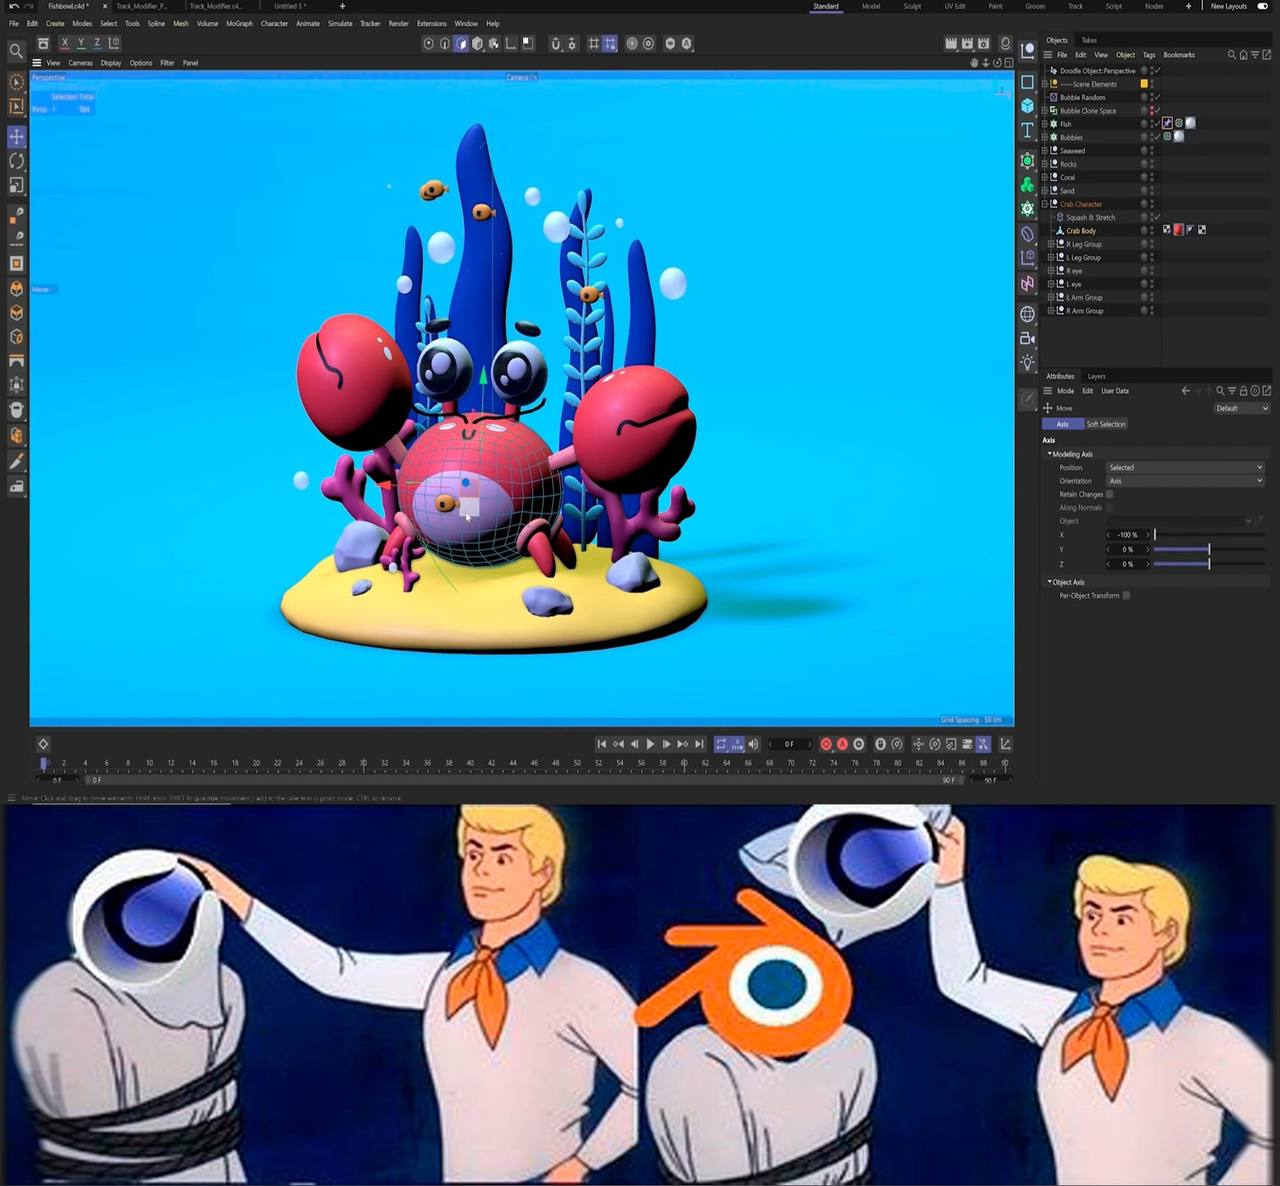The height and width of the screenshot is (1186, 1280).
Task: Click the globe Floor/Sky environment icon
Action: tap(1027, 314)
